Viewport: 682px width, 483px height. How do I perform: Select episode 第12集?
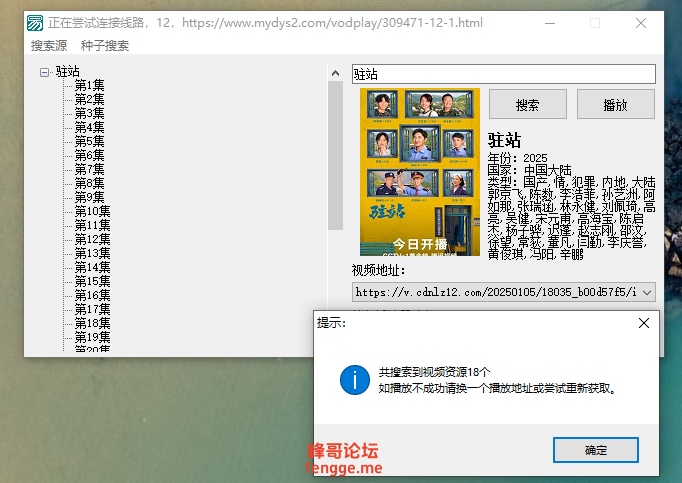tap(92, 239)
